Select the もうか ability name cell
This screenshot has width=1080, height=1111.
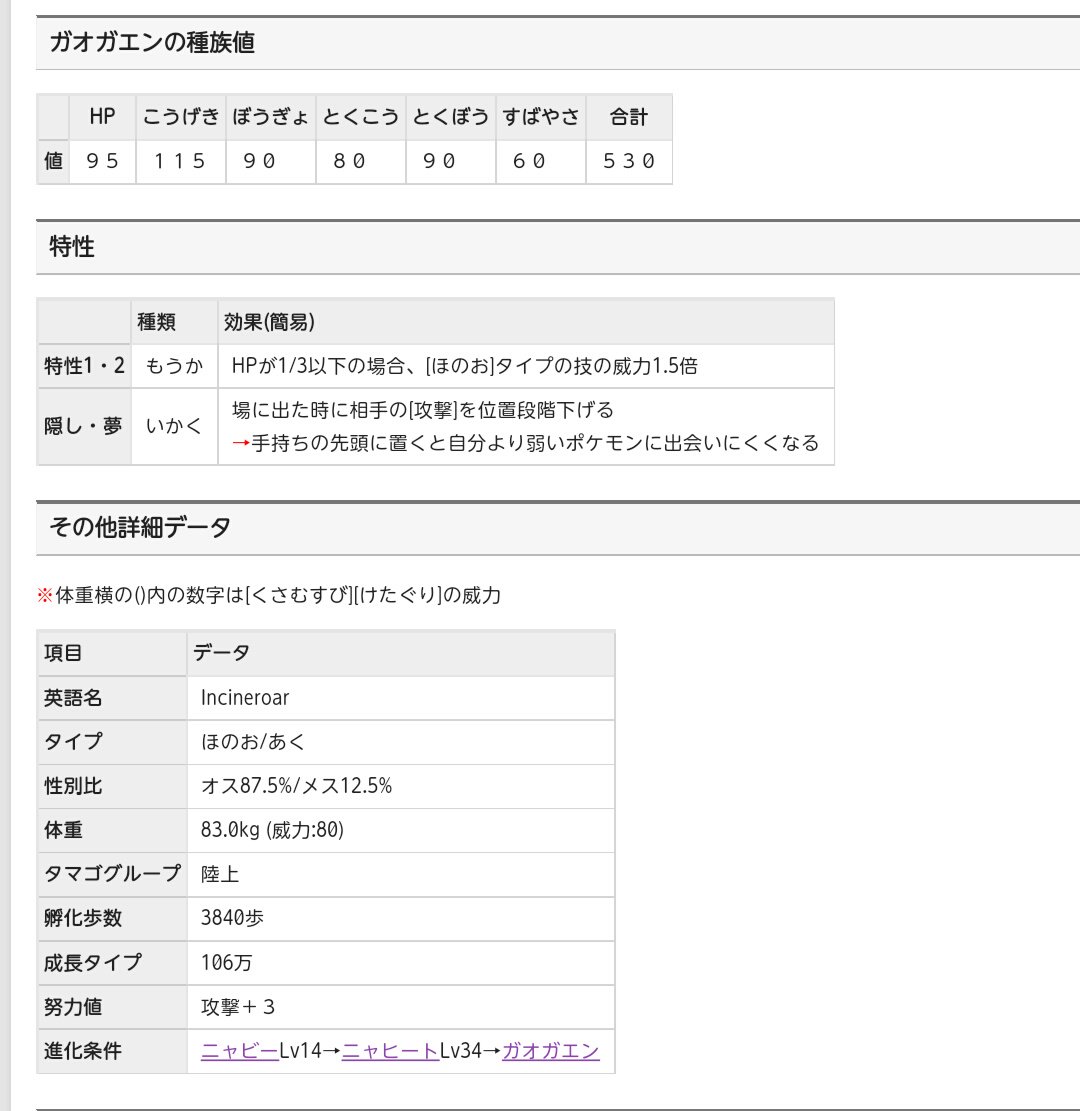tap(174, 366)
